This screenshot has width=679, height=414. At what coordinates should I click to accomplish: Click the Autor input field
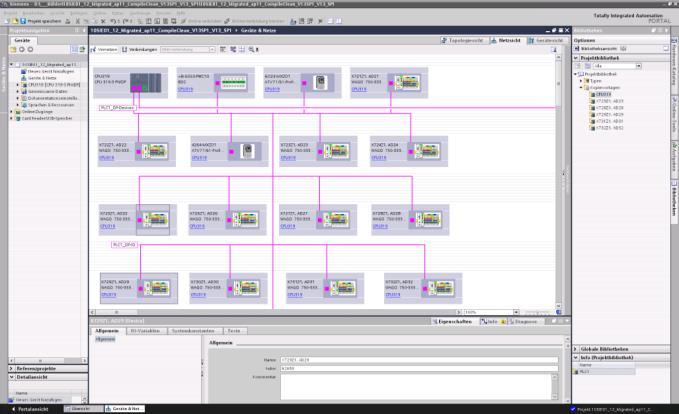pos(419,369)
